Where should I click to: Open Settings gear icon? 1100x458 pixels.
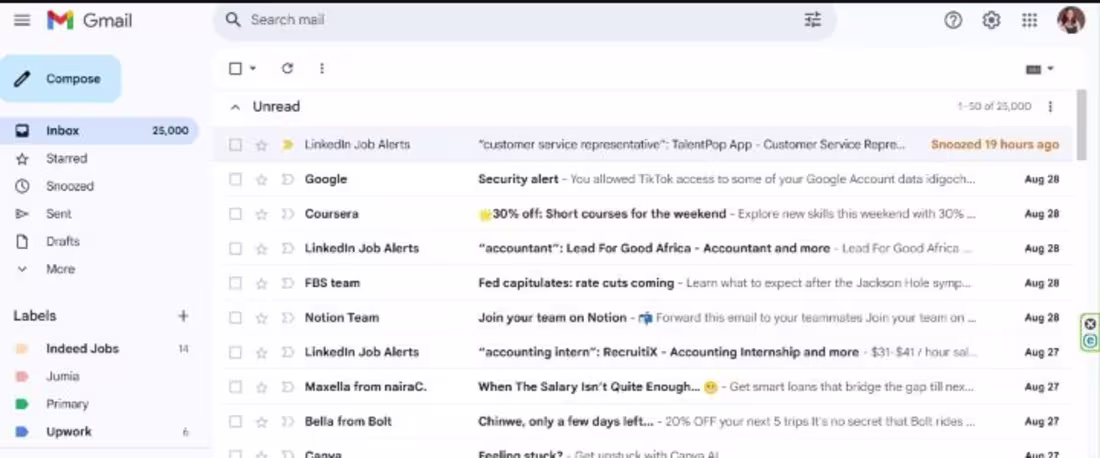coord(991,20)
